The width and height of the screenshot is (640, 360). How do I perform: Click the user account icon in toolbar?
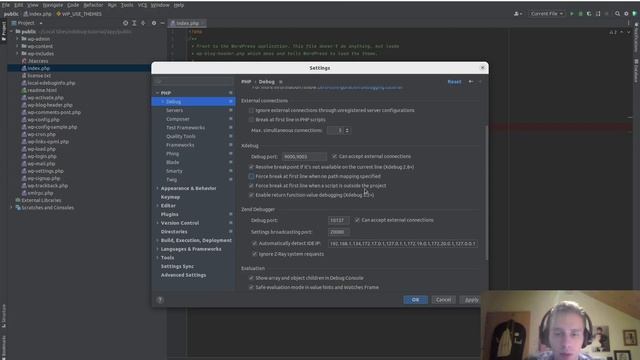[x=518, y=13]
